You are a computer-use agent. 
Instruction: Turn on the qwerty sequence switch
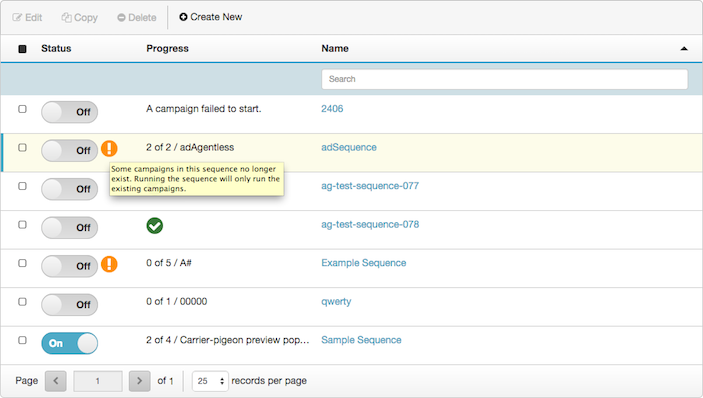69,305
